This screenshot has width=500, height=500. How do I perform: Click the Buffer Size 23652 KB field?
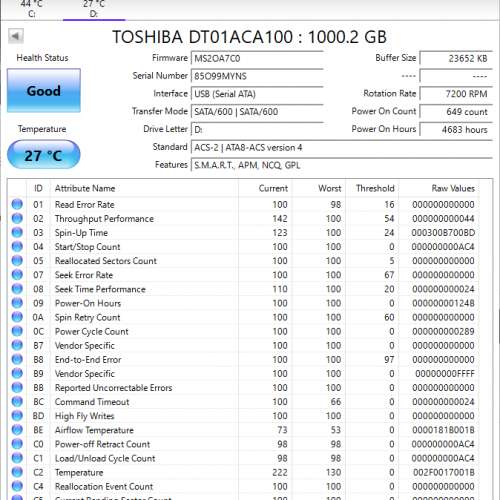click(456, 59)
